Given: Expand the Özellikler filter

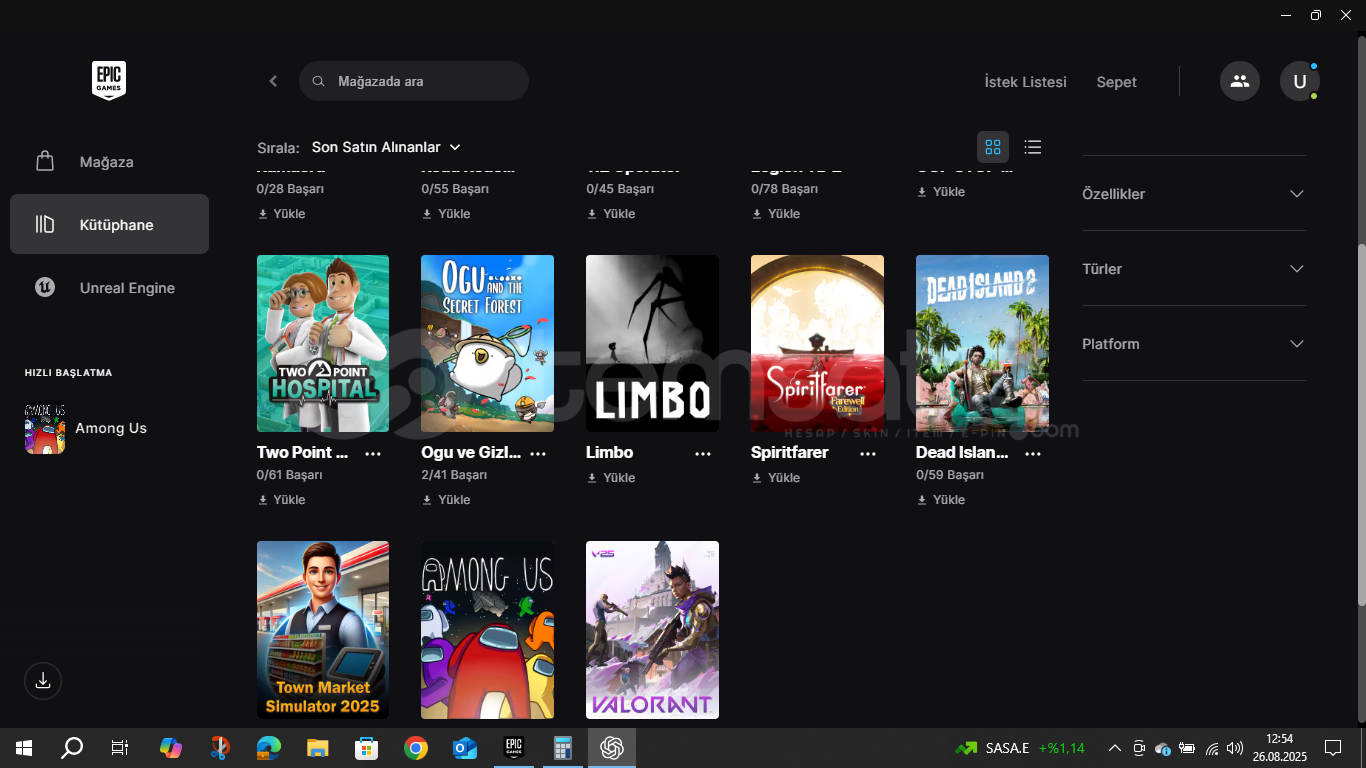Looking at the screenshot, I should click(1194, 194).
